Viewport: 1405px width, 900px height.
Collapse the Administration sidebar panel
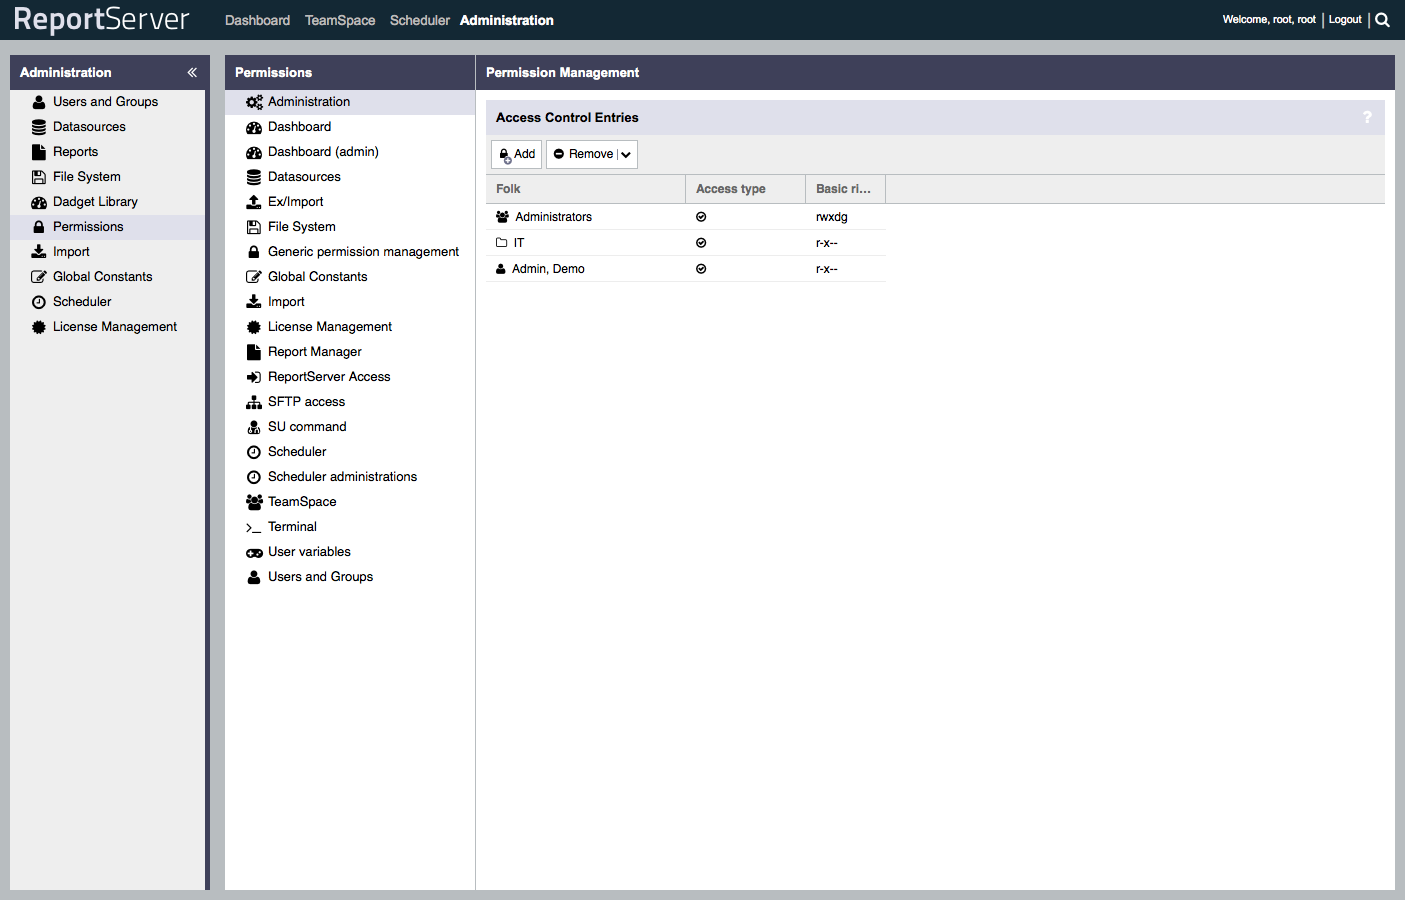click(x=192, y=73)
